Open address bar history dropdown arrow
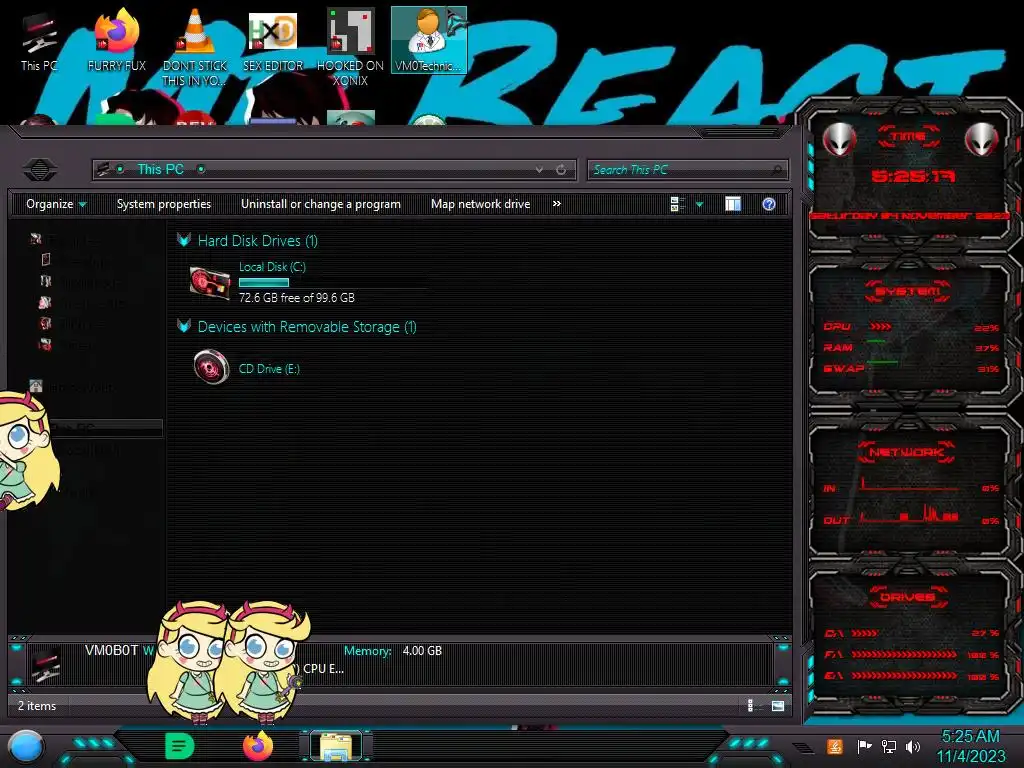Image resolution: width=1024 pixels, height=768 pixels. (x=539, y=170)
